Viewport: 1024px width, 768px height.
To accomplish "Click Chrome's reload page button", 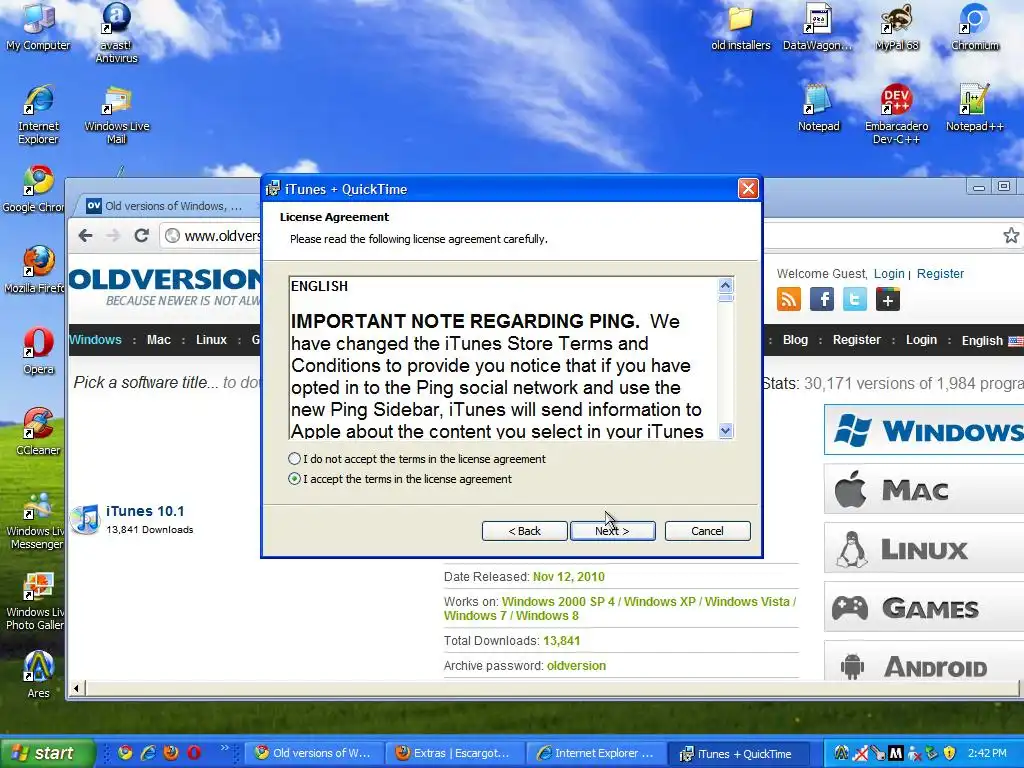I will 141,235.
